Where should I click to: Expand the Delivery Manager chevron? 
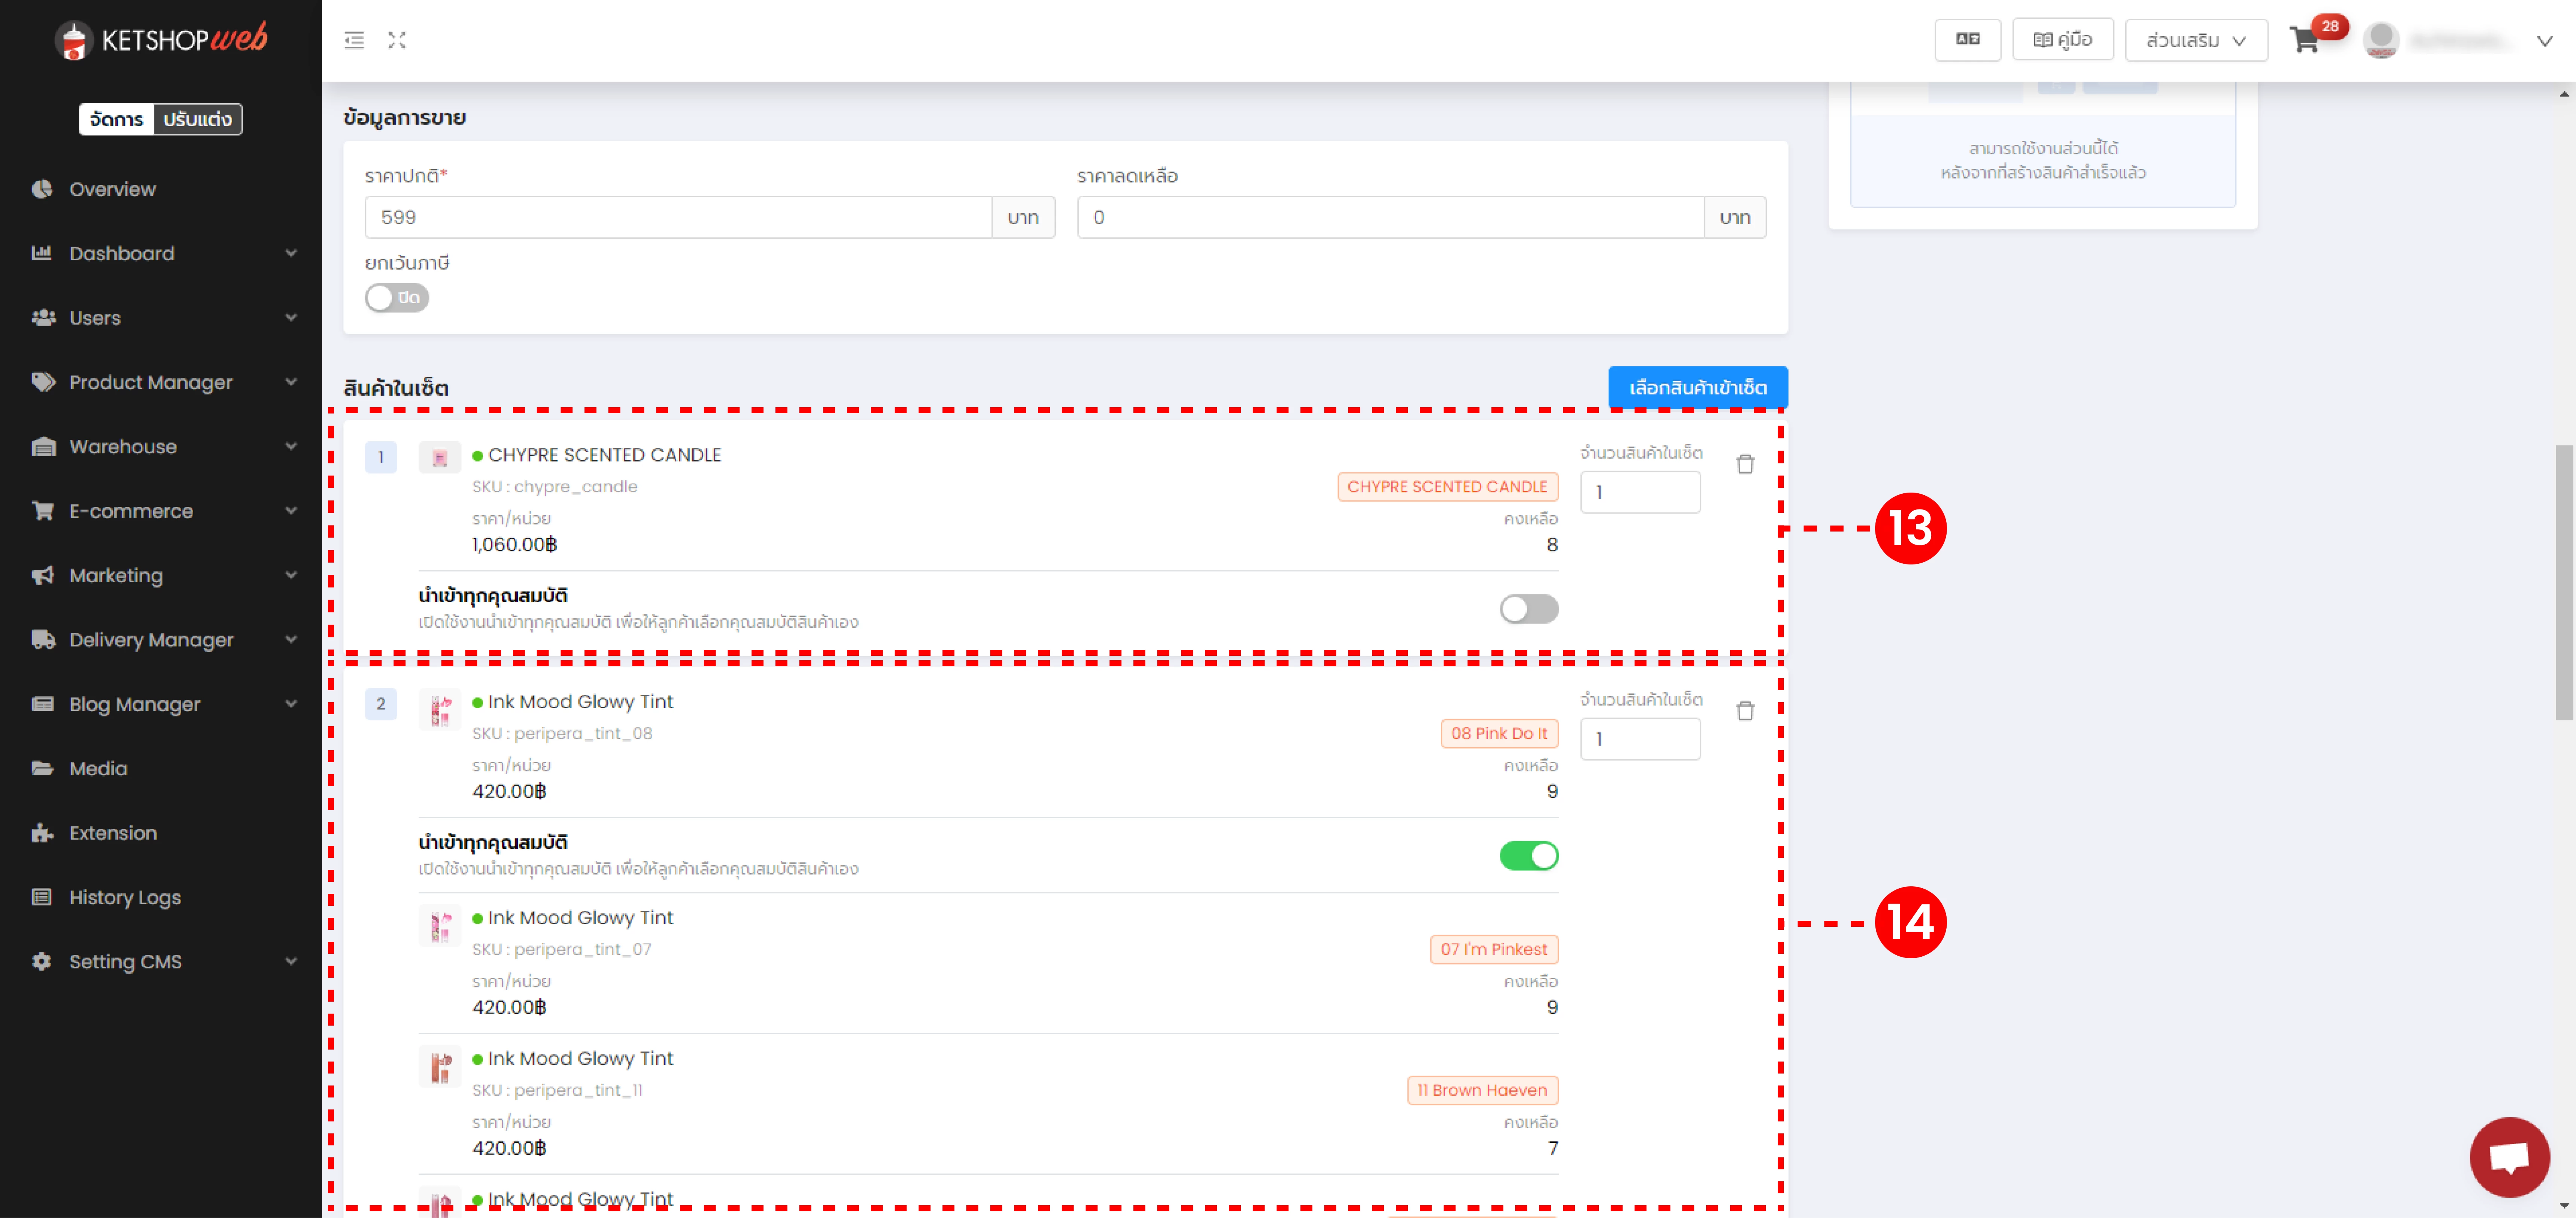pyautogui.click(x=291, y=640)
